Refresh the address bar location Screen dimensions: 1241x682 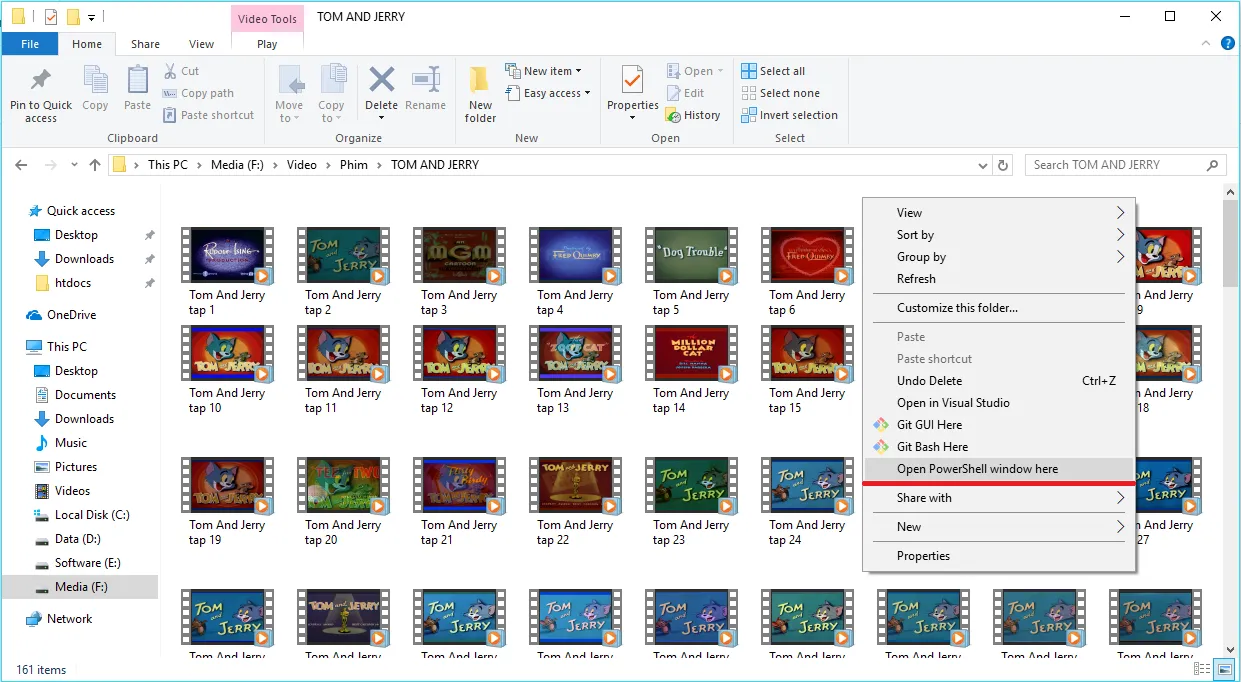click(x=1004, y=165)
